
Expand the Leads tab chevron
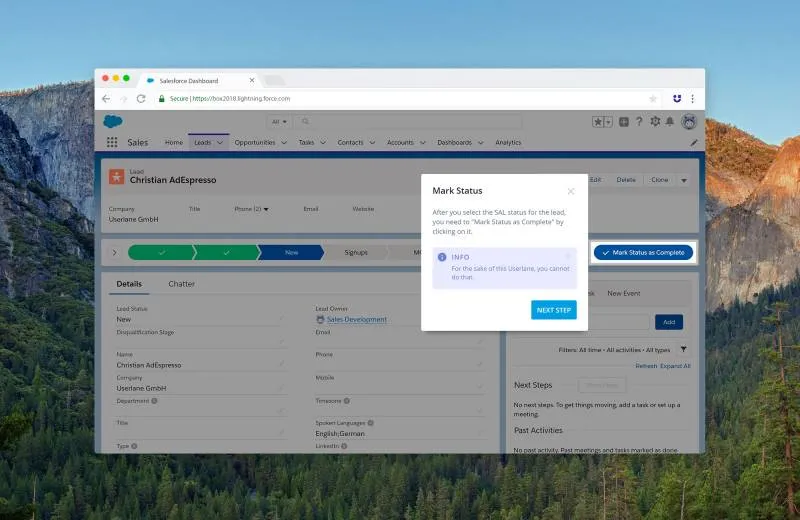pos(220,143)
